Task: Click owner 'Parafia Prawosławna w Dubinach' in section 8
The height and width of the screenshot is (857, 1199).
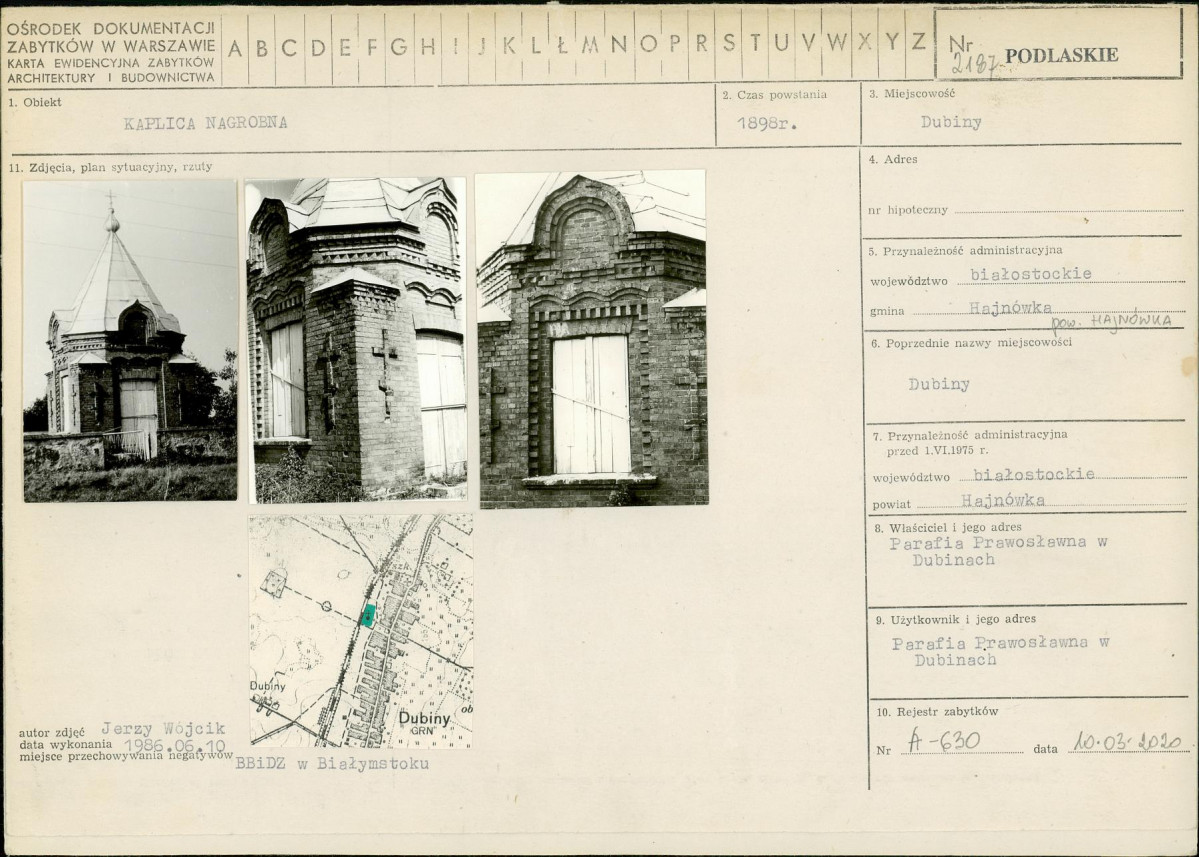Action: (998, 550)
